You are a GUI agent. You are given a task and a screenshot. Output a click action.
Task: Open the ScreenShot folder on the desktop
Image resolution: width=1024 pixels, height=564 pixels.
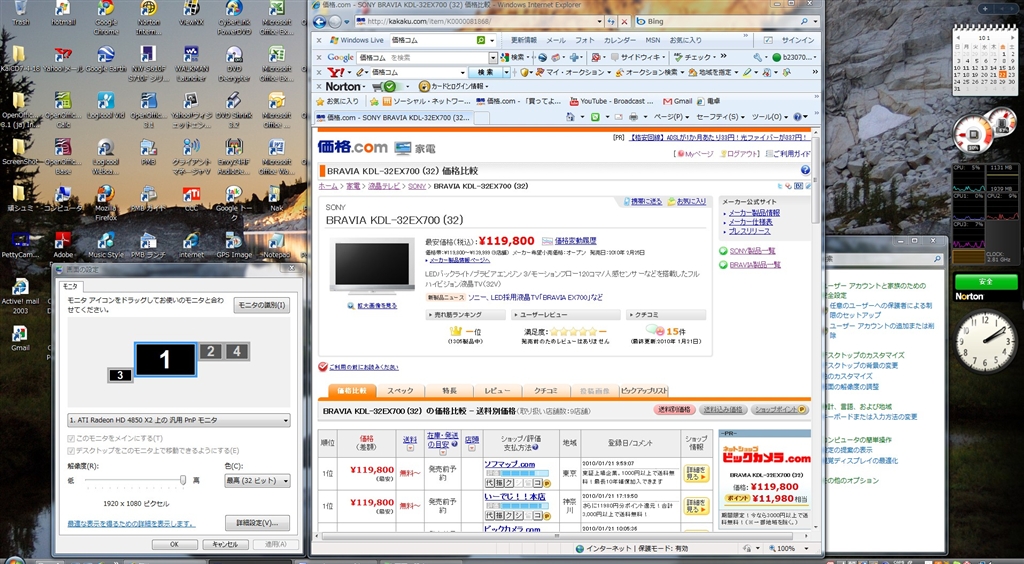tap(20, 151)
